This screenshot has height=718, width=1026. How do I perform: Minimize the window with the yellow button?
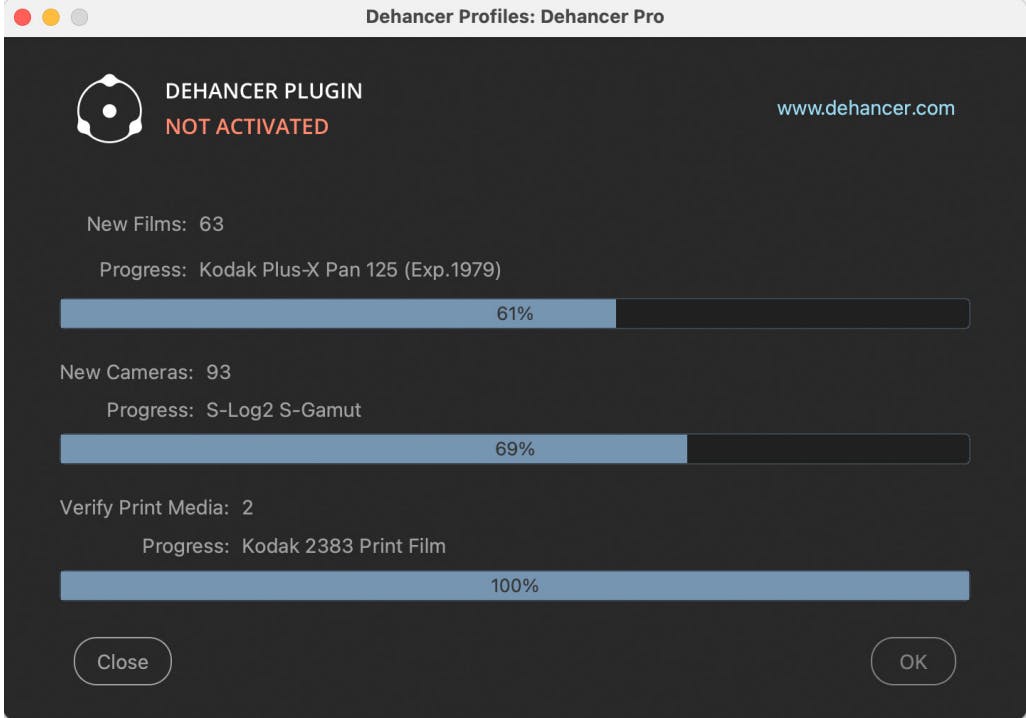(x=50, y=17)
